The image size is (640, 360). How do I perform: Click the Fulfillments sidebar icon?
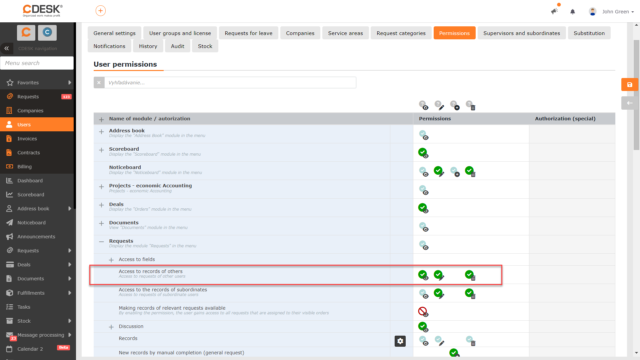coord(9,293)
